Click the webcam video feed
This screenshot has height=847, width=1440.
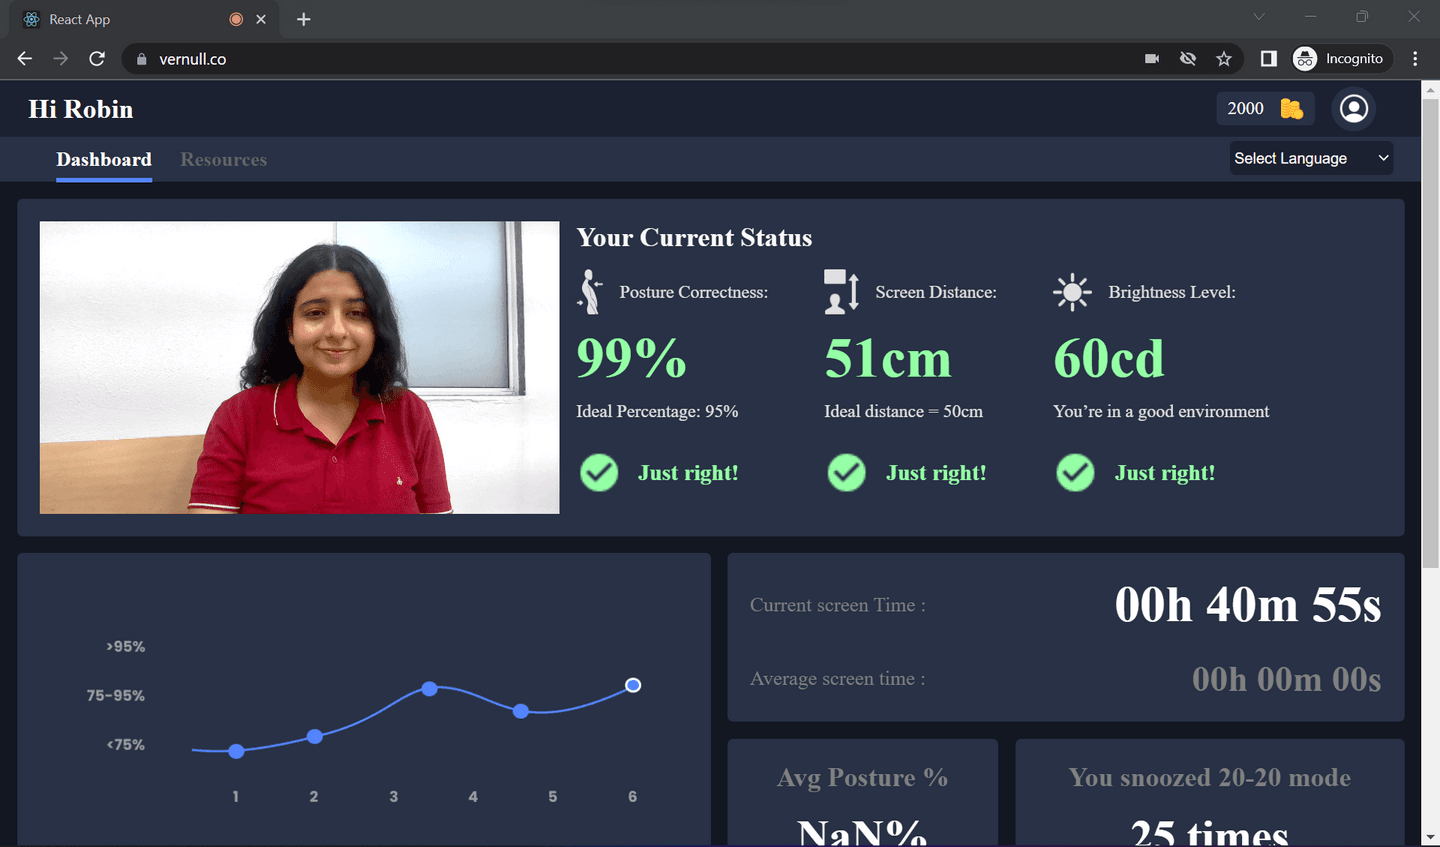click(x=299, y=367)
